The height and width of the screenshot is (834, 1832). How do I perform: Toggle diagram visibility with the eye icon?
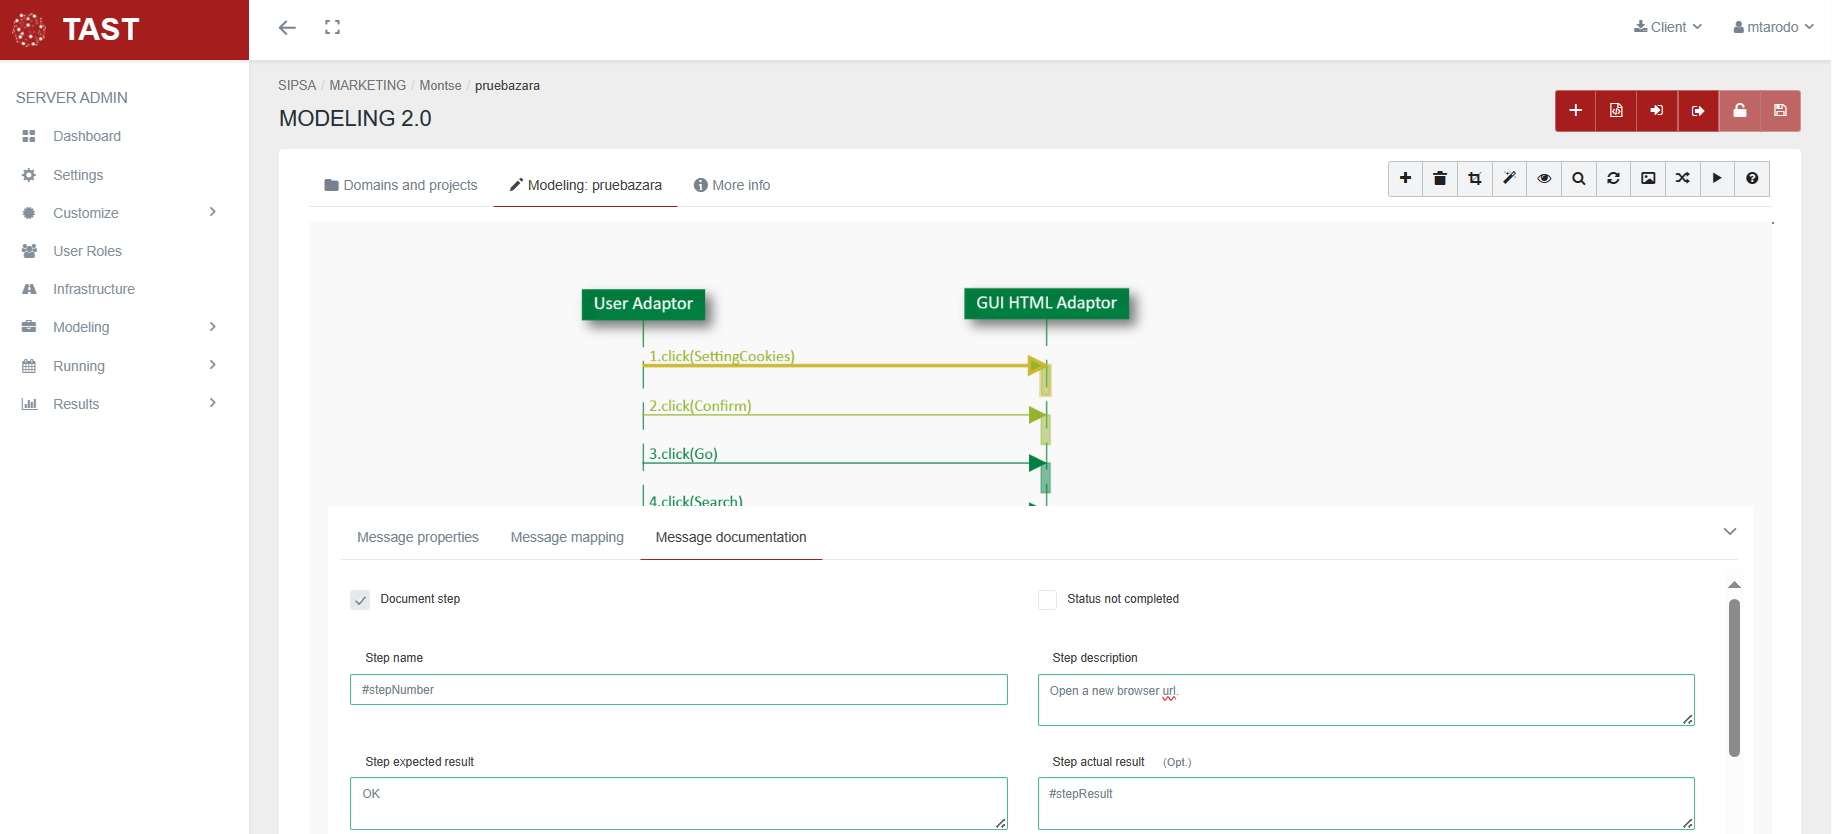1544,179
